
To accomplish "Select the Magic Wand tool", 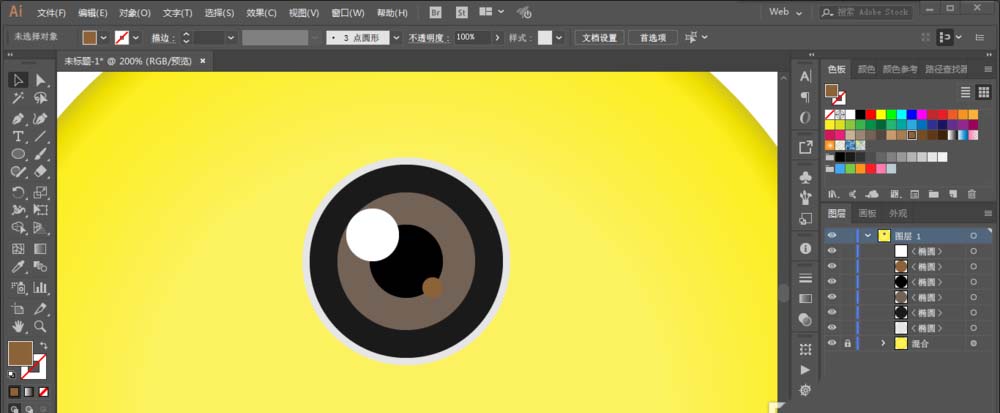I will (x=18, y=98).
